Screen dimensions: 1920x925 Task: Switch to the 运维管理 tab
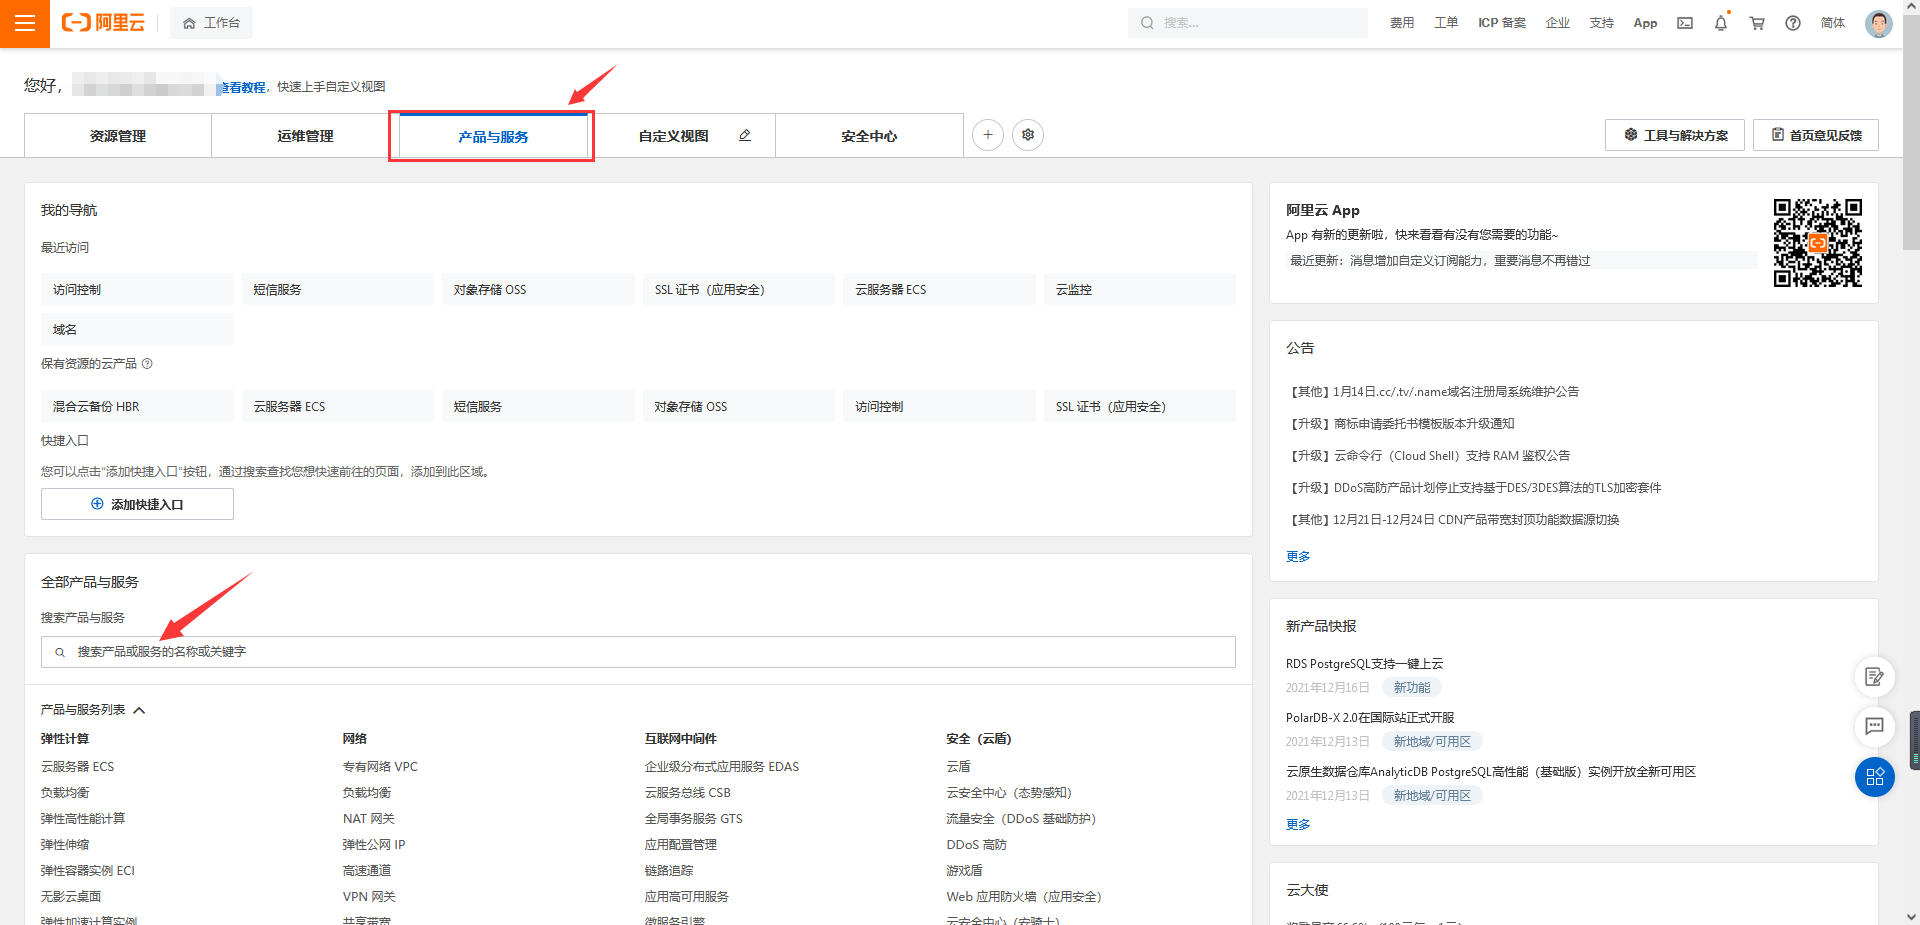coord(305,136)
